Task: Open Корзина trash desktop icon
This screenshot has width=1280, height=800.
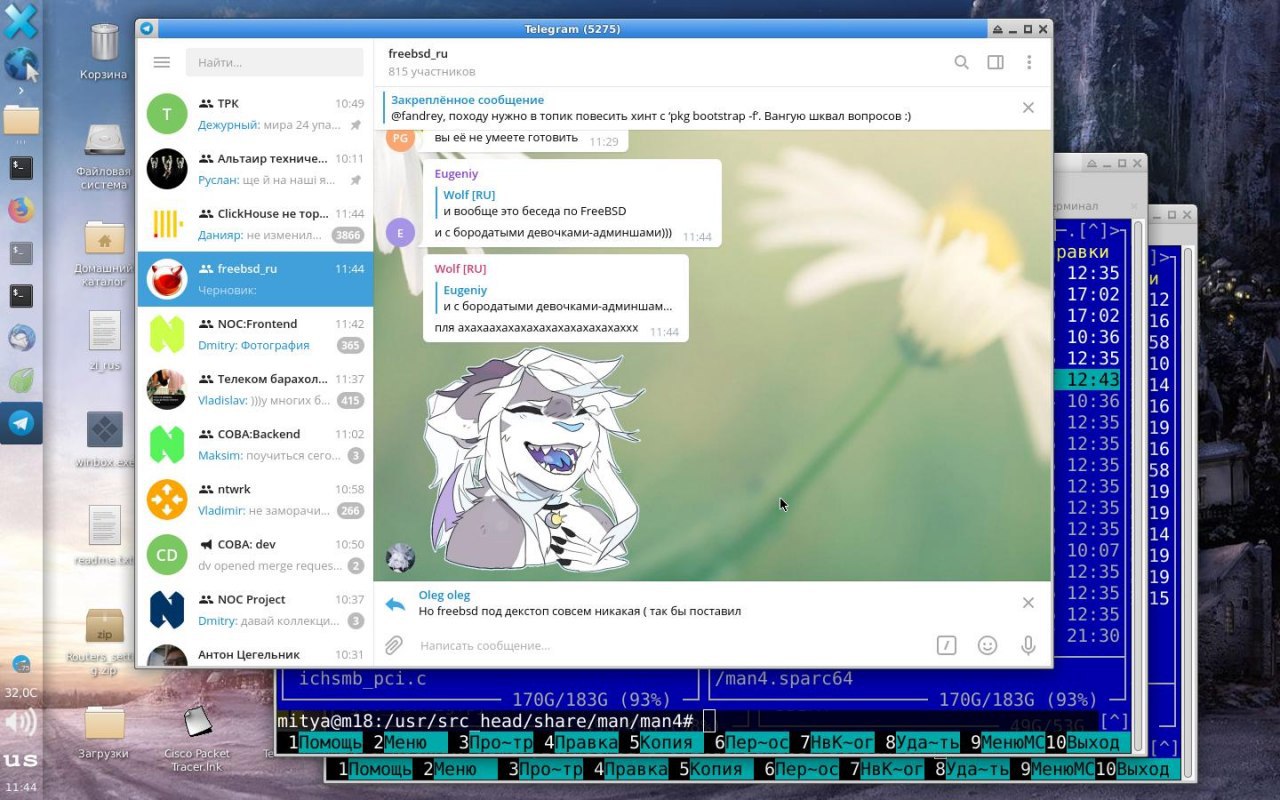Action: tap(104, 52)
